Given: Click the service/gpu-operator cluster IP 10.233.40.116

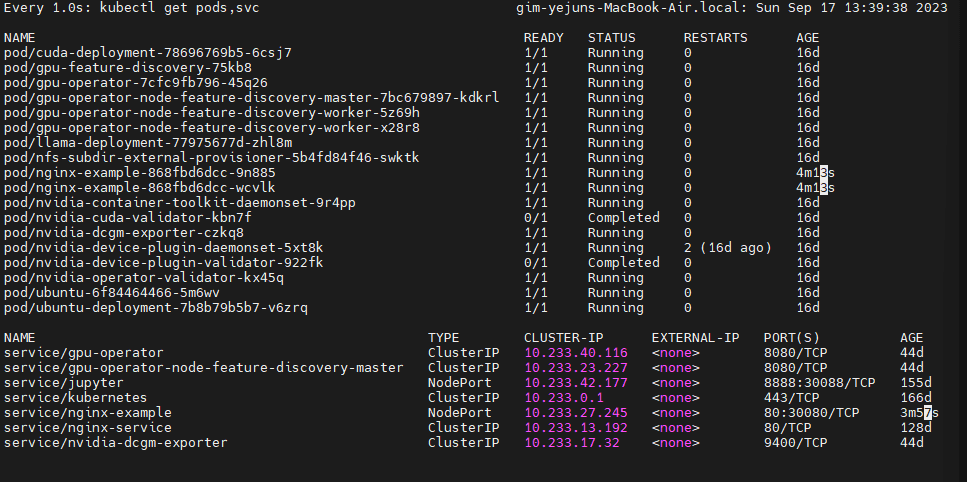Looking at the screenshot, I should (576, 353).
